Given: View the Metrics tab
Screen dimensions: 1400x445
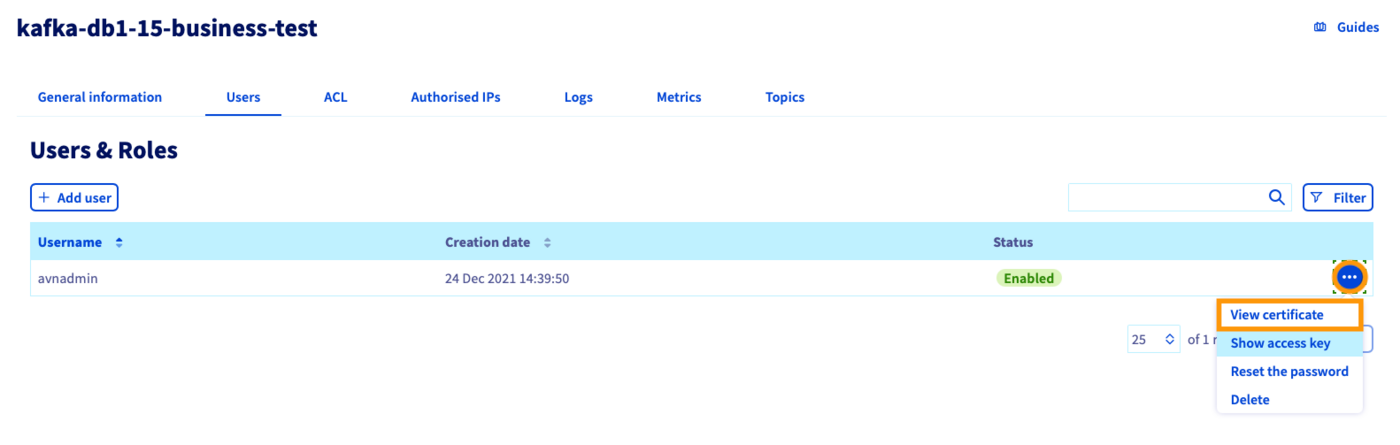Looking at the screenshot, I should [679, 97].
